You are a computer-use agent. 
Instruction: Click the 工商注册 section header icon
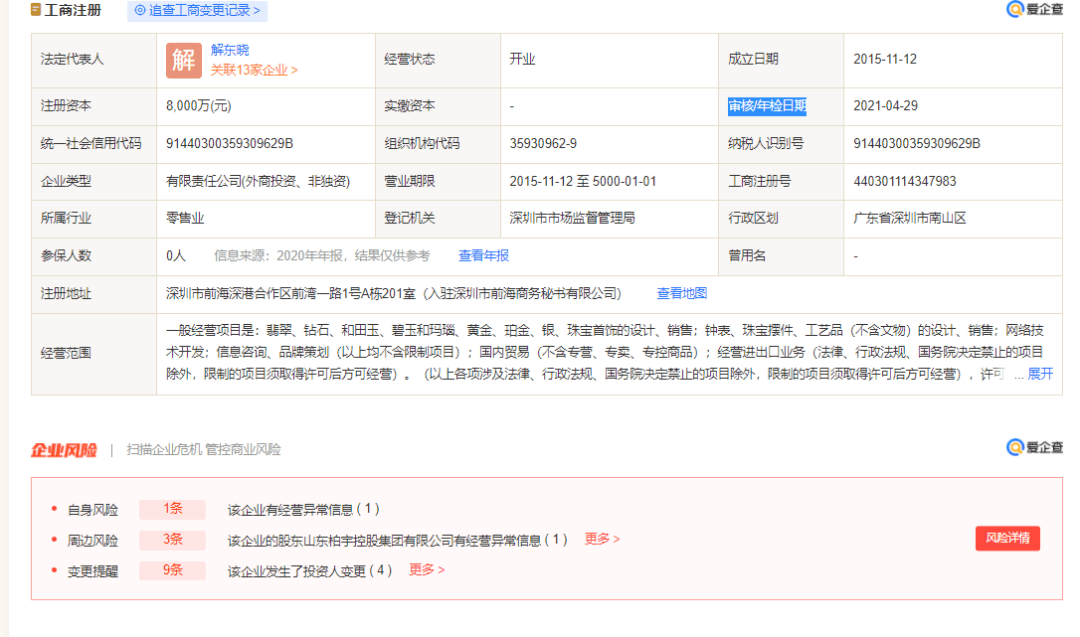click(x=36, y=11)
